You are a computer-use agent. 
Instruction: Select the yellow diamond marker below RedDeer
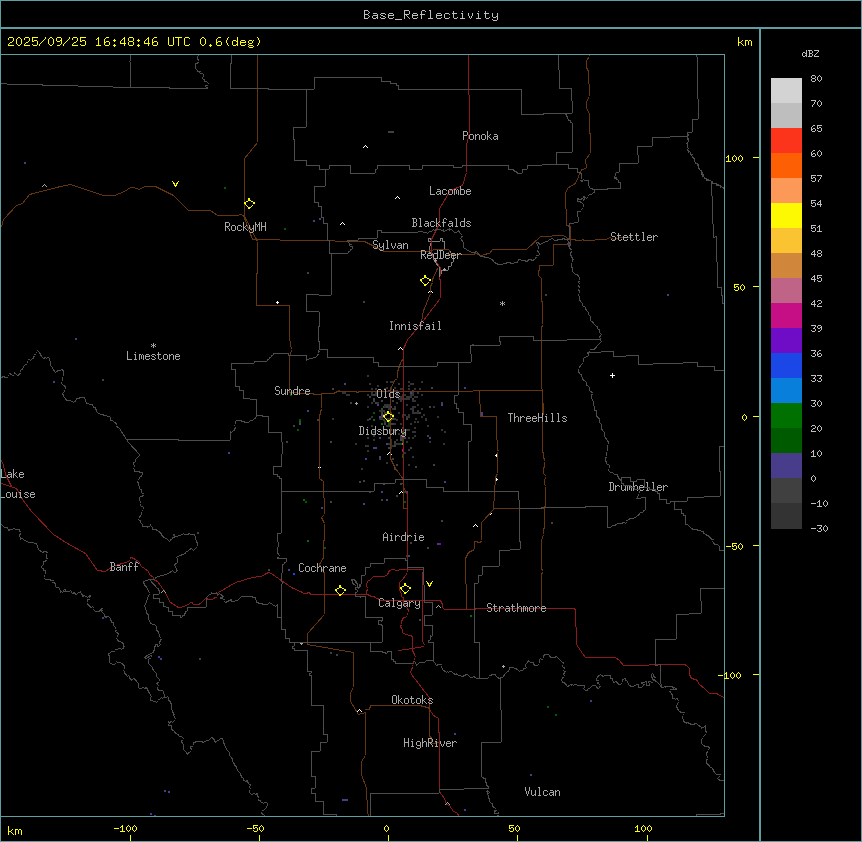[426, 280]
